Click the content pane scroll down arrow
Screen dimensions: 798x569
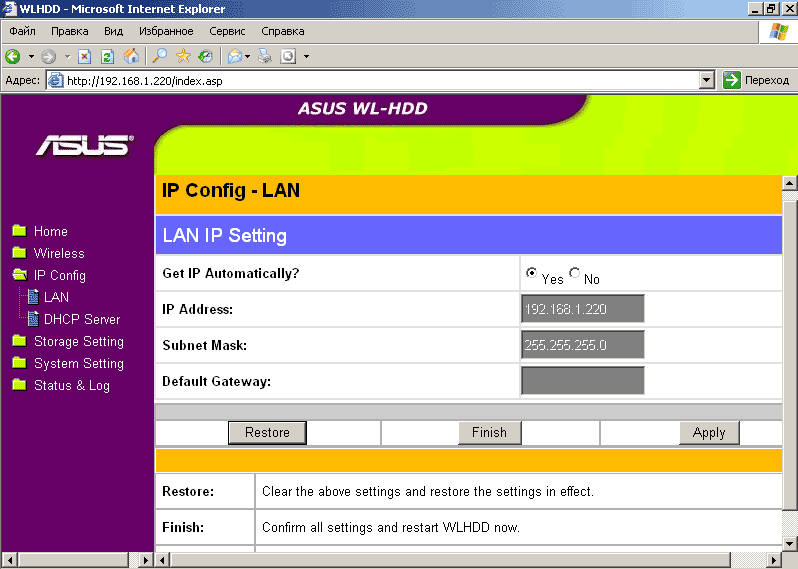click(x=789, y=543)
